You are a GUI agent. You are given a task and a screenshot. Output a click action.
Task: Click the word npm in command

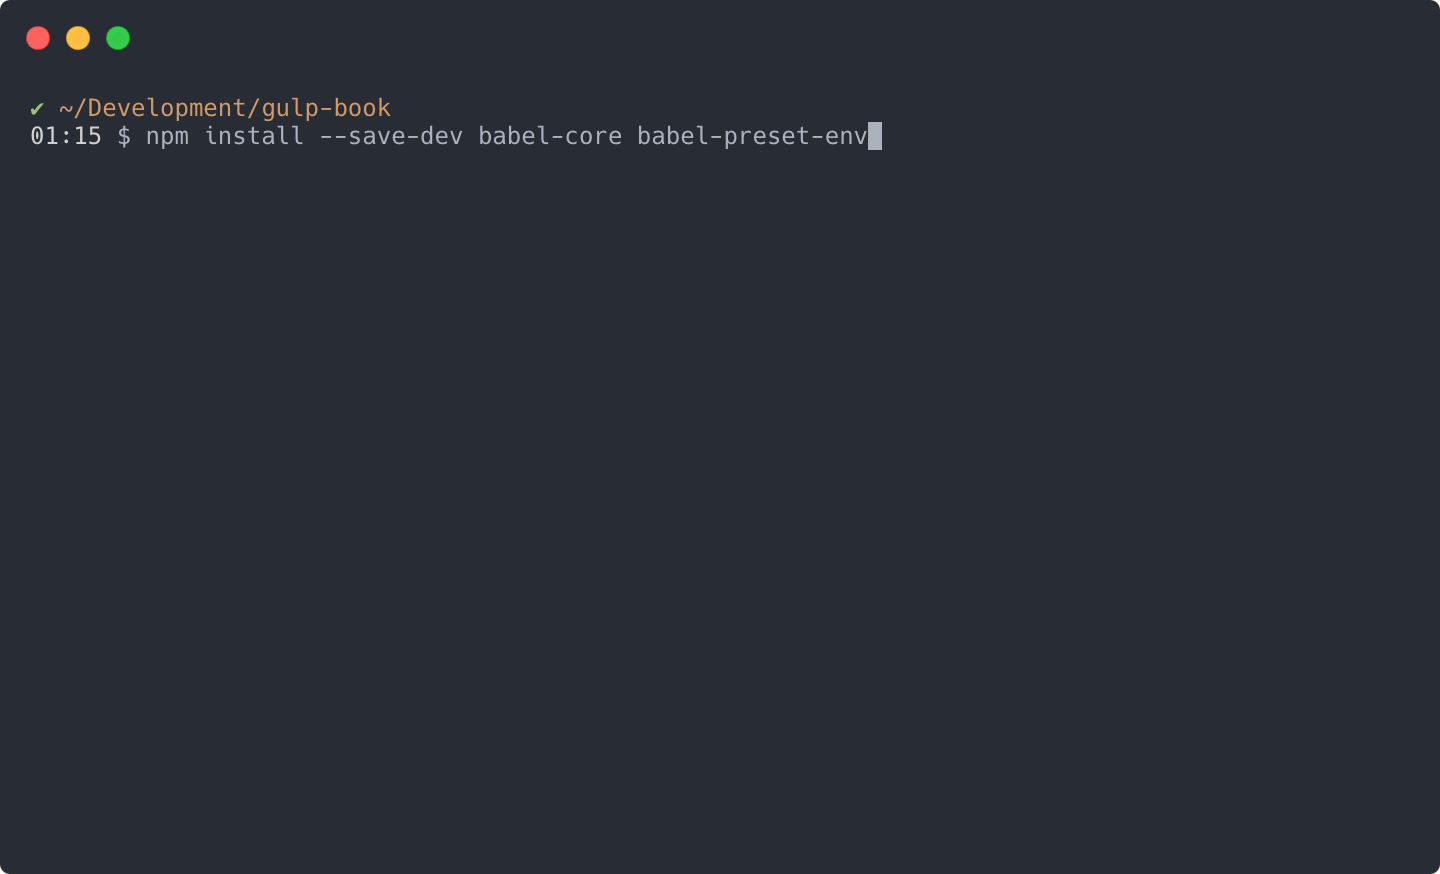[x=167, y=137]
